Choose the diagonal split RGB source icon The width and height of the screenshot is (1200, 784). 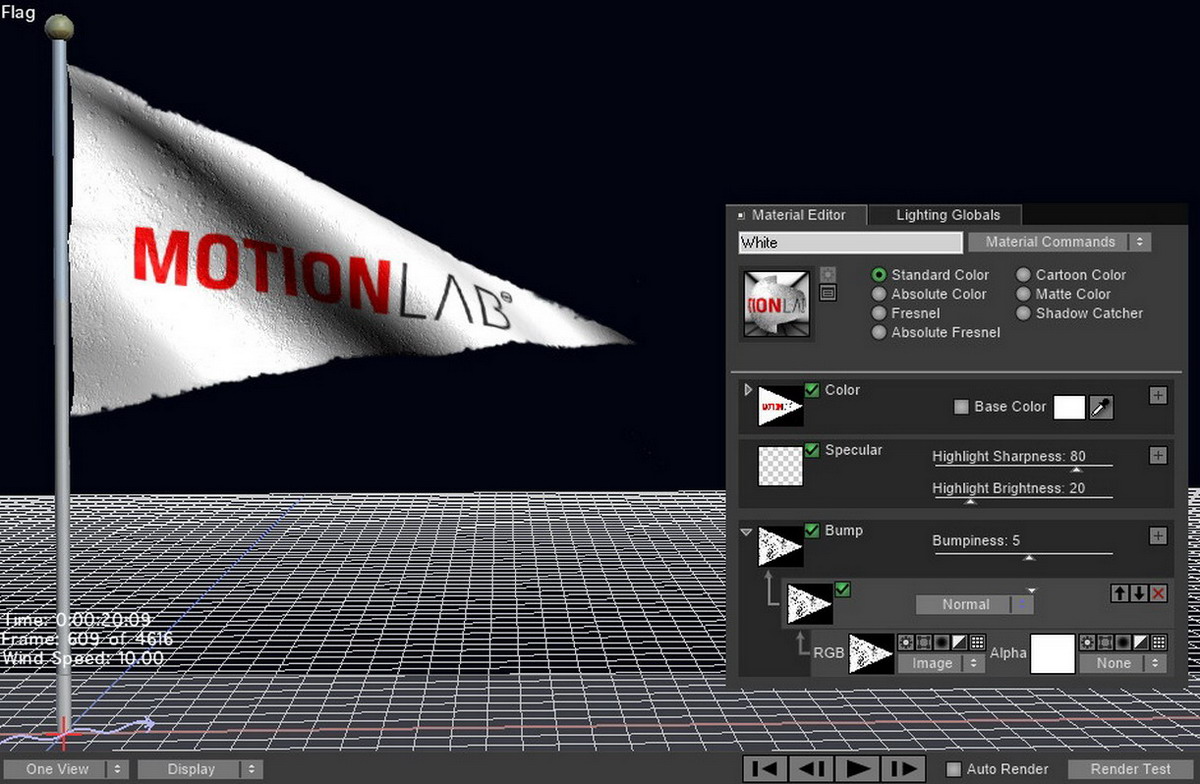[960, 642]
